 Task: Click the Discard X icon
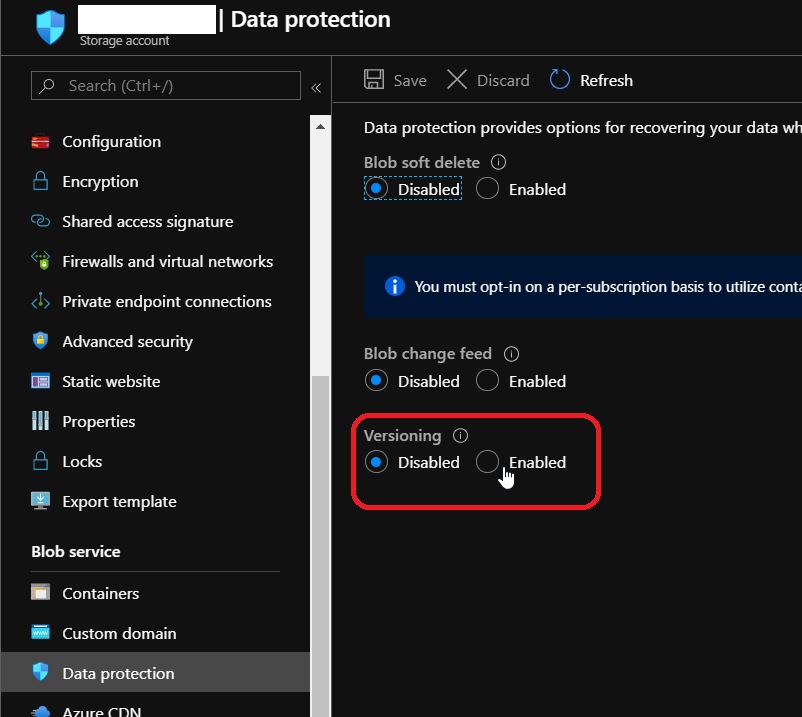(x=457, y=80)
